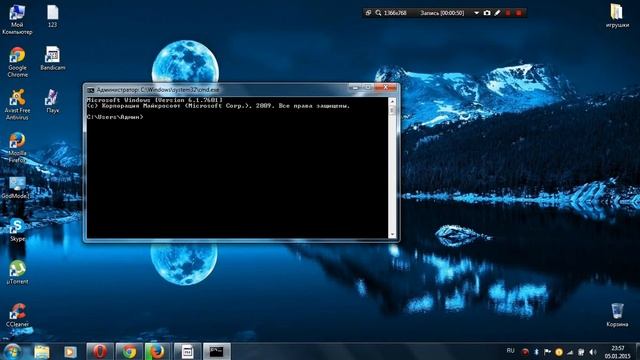Maximize the command prompt window
The width and height of the screenshot is (640, 360).
click(x=367, y=87)
